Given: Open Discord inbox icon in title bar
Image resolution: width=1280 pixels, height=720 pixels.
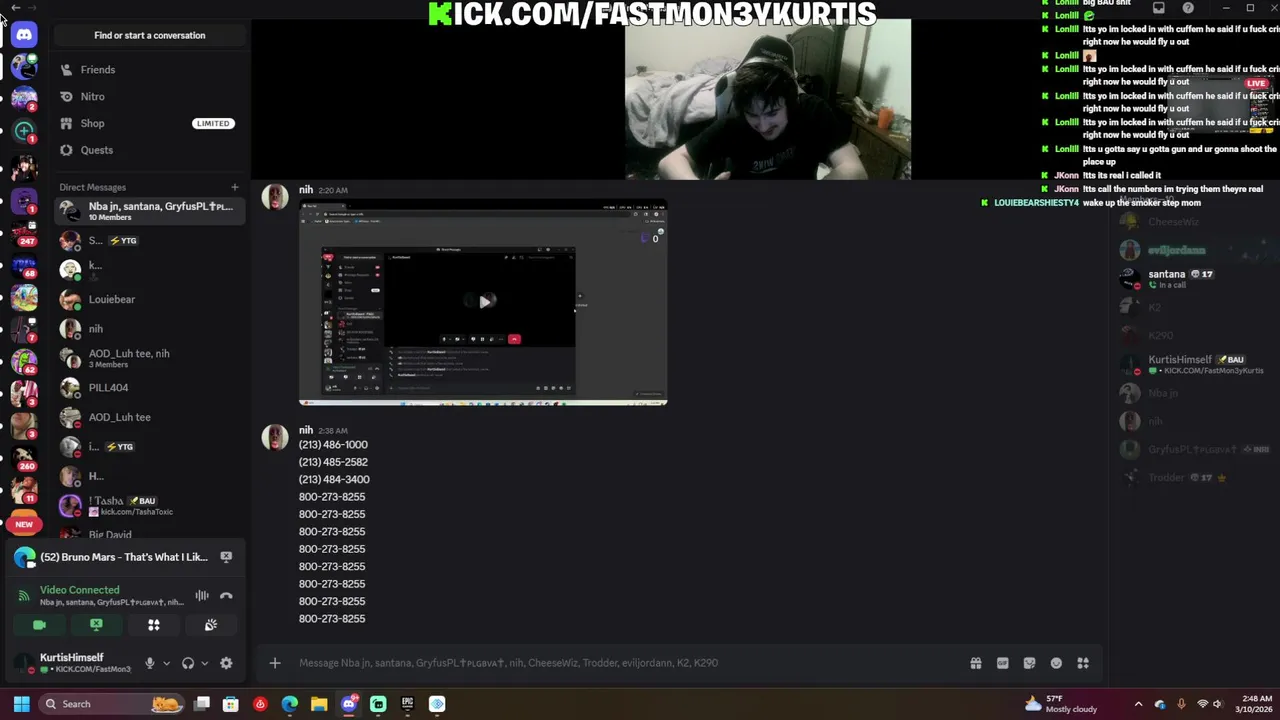Looking at the screenshot, I should tap(1158, 8).
